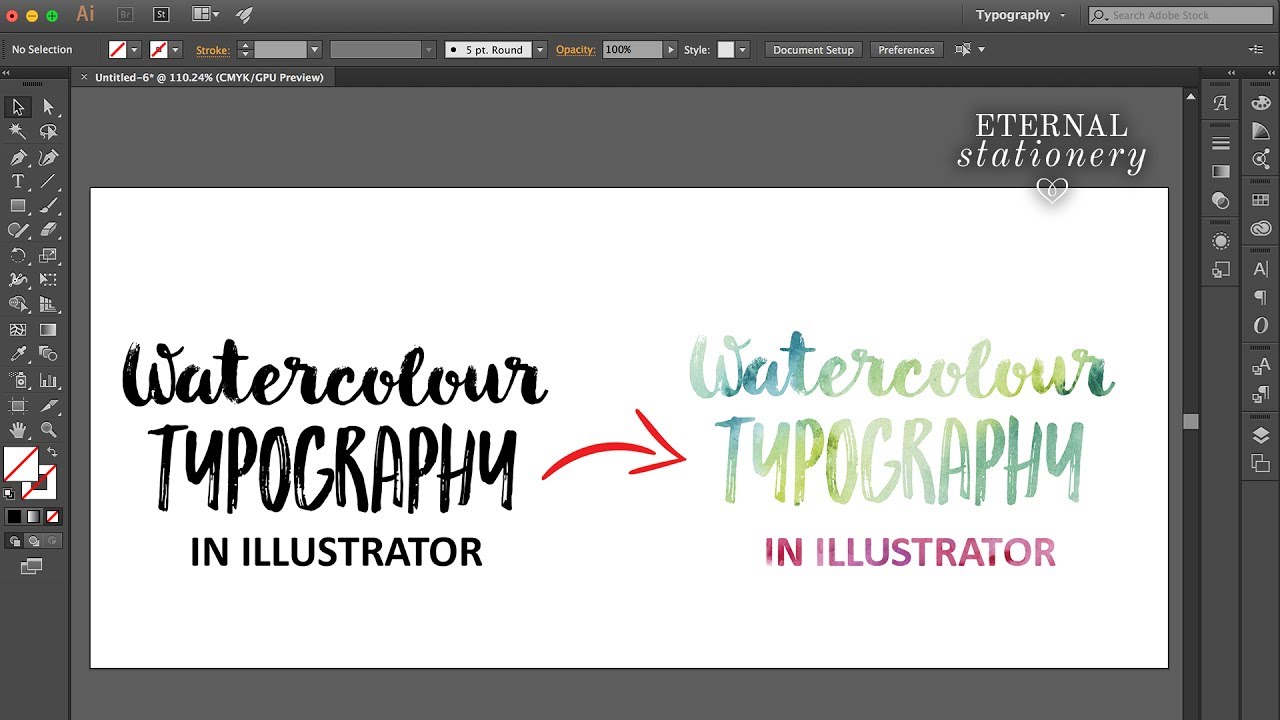This screenshot has width=1280, height=720.
Task: Click the Document Setup button
Action: click(x=813, y=49)
